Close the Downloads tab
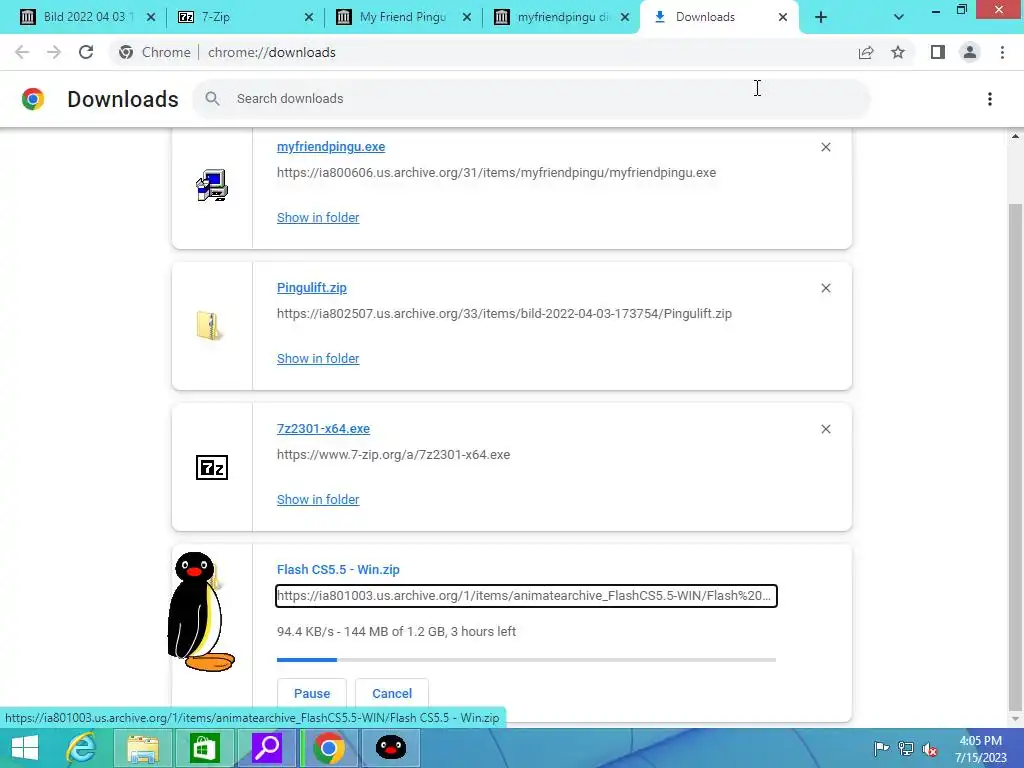 click(x=783, y=17)
